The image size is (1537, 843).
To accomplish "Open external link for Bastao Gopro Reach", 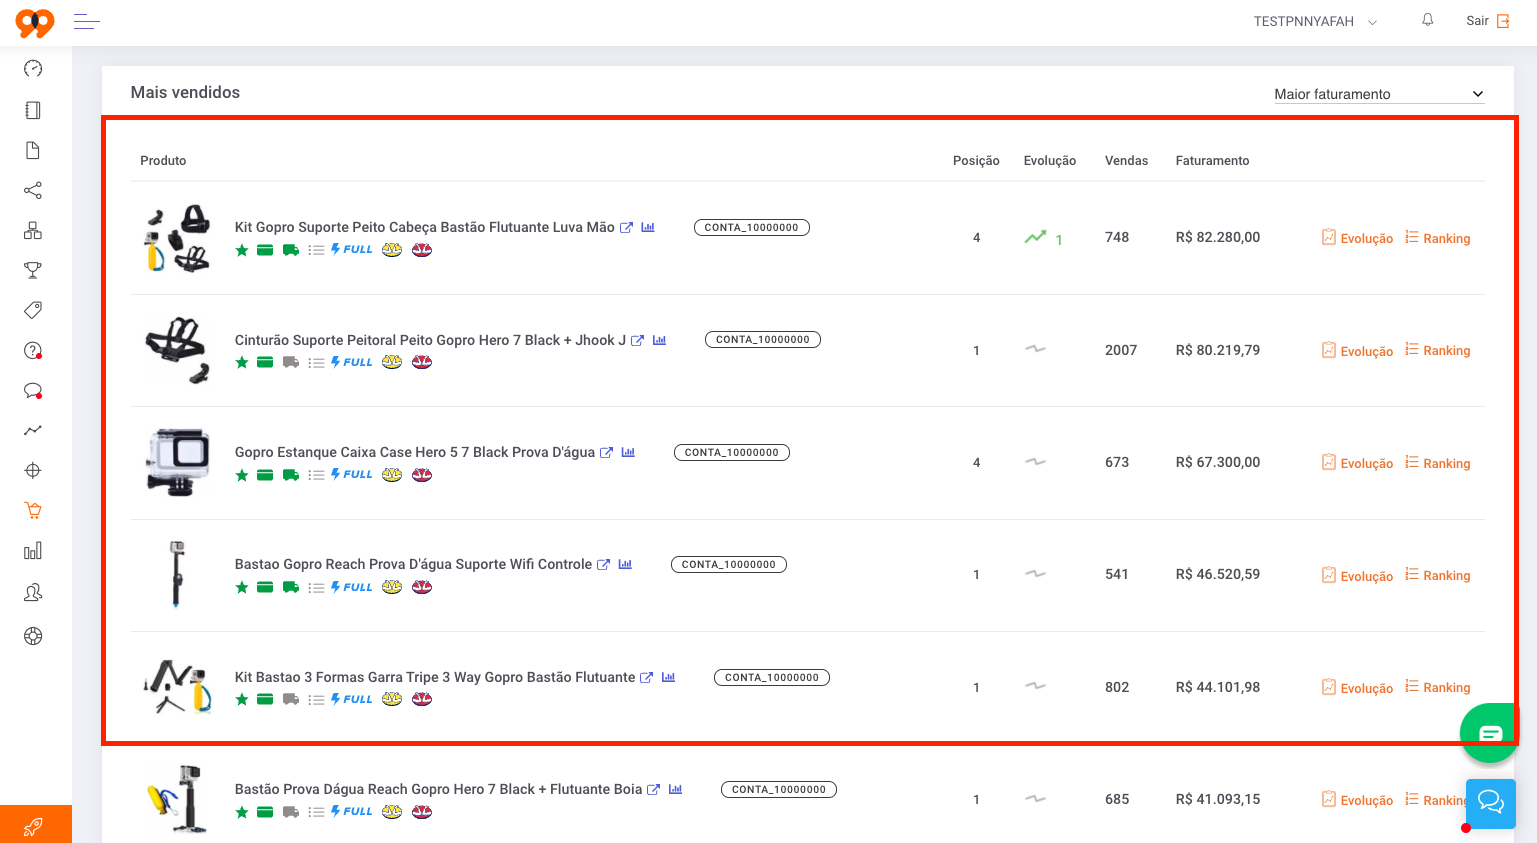I will 603,565.
